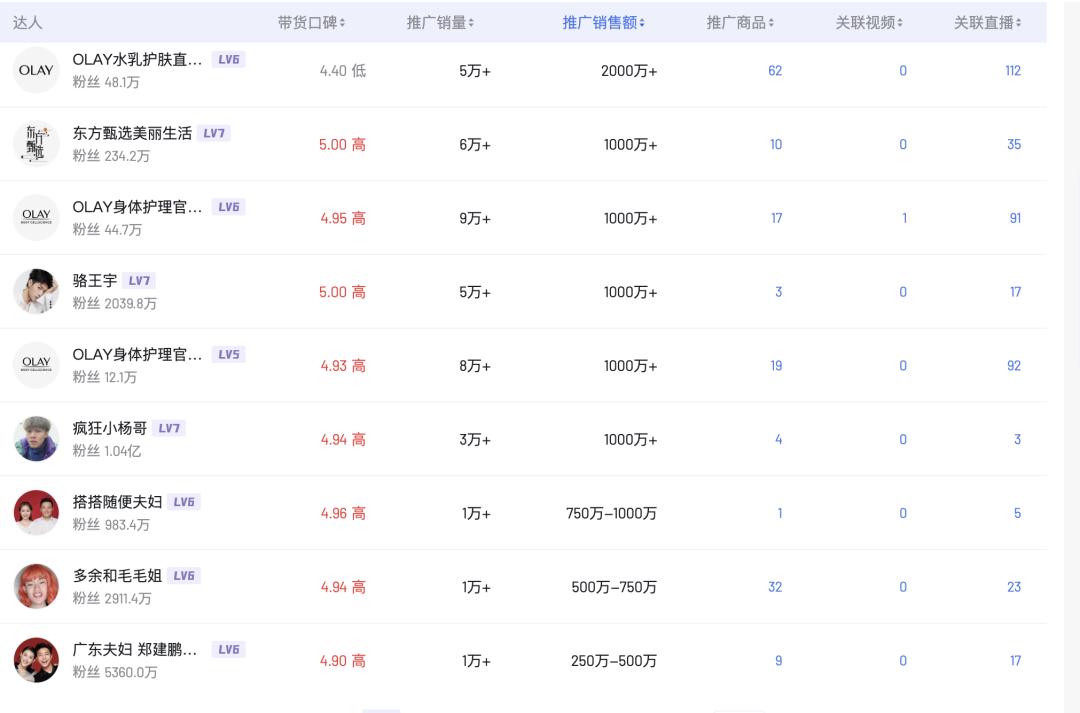
Task: Click 疯狂小杨哥 avatar picture
Action: click(x=36, y=439)
